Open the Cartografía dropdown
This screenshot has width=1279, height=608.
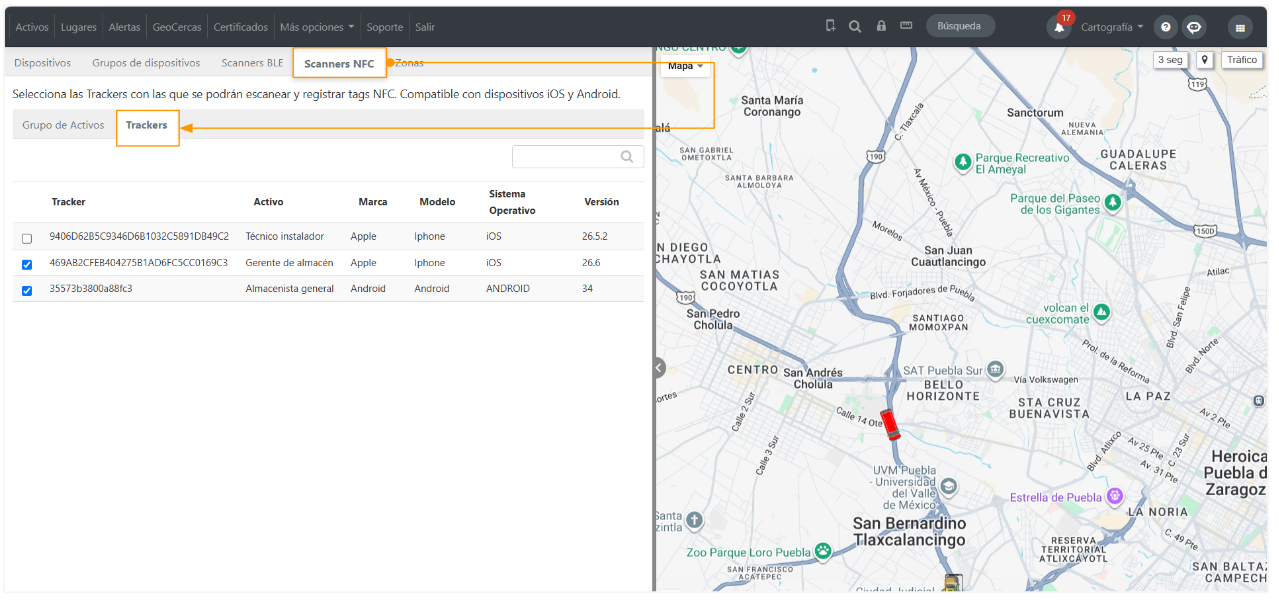coord(1112,27)
